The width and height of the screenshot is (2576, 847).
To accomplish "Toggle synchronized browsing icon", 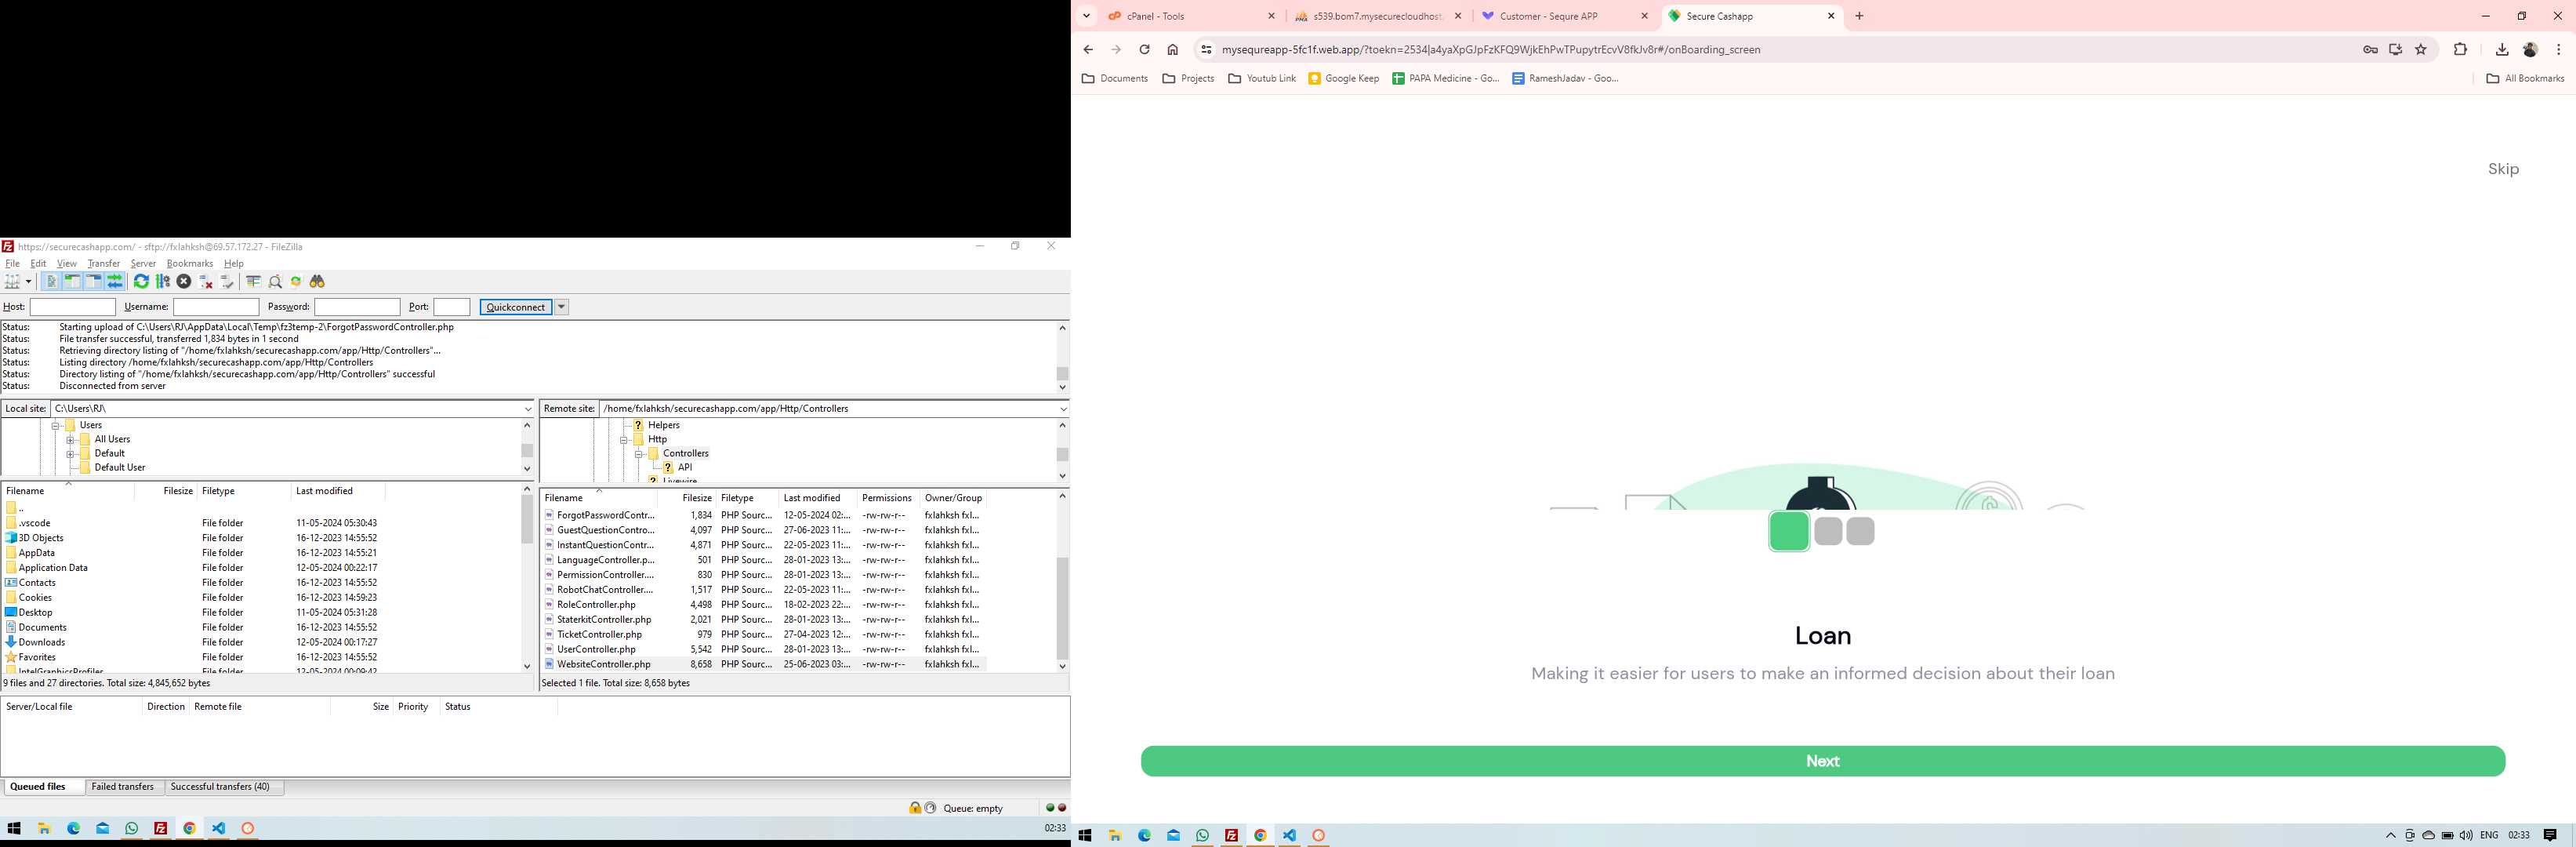I will pyautogui.click(x=296, y=282).
